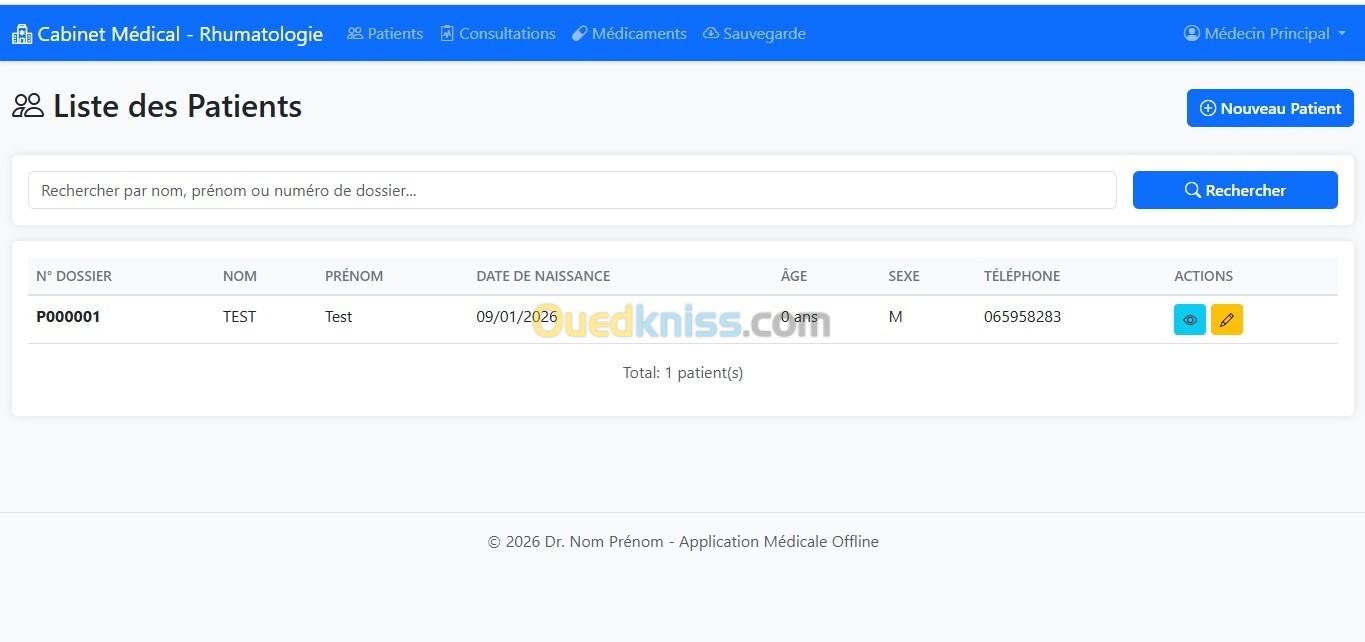Click the user avatar icon for Médecin Principal

tap(1191, 33)
